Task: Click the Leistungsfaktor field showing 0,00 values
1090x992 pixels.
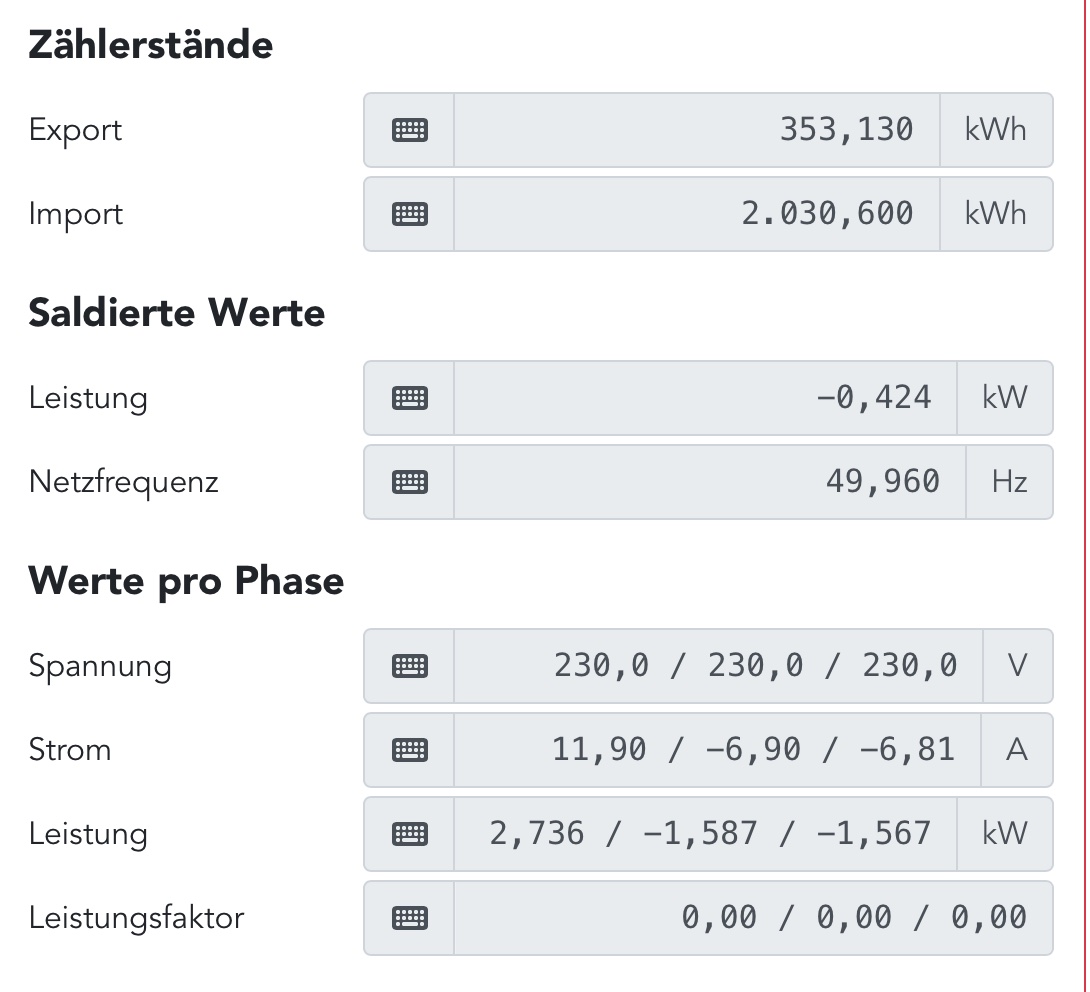Action: point(752,918)
